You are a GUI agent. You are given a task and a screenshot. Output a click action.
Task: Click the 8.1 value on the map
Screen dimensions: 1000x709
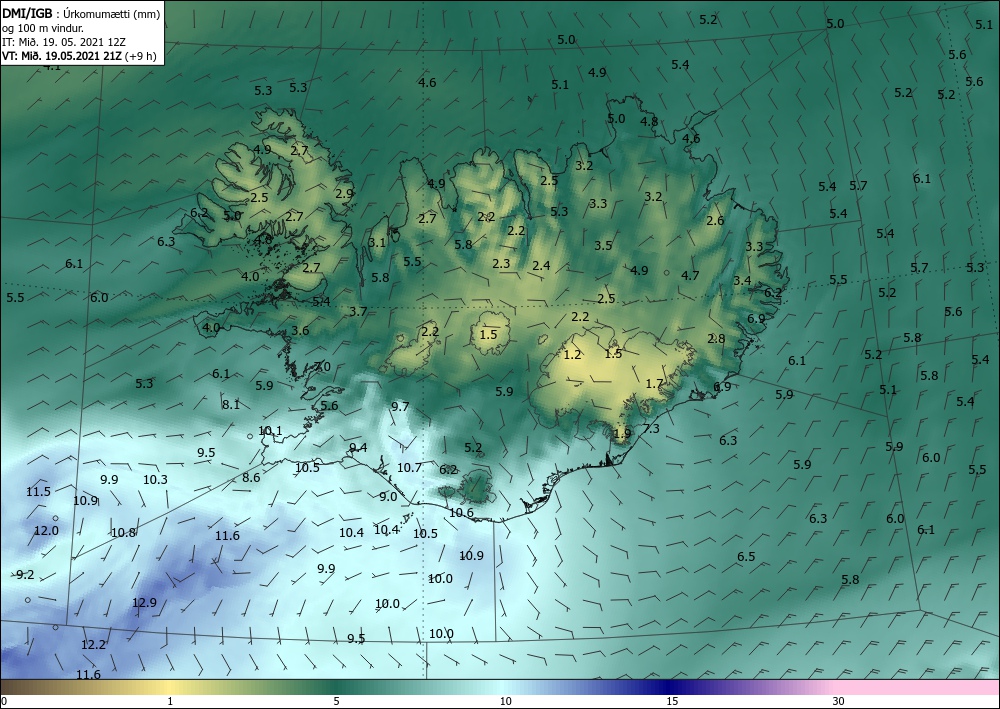pyautogui.click(x=231, y=404)
